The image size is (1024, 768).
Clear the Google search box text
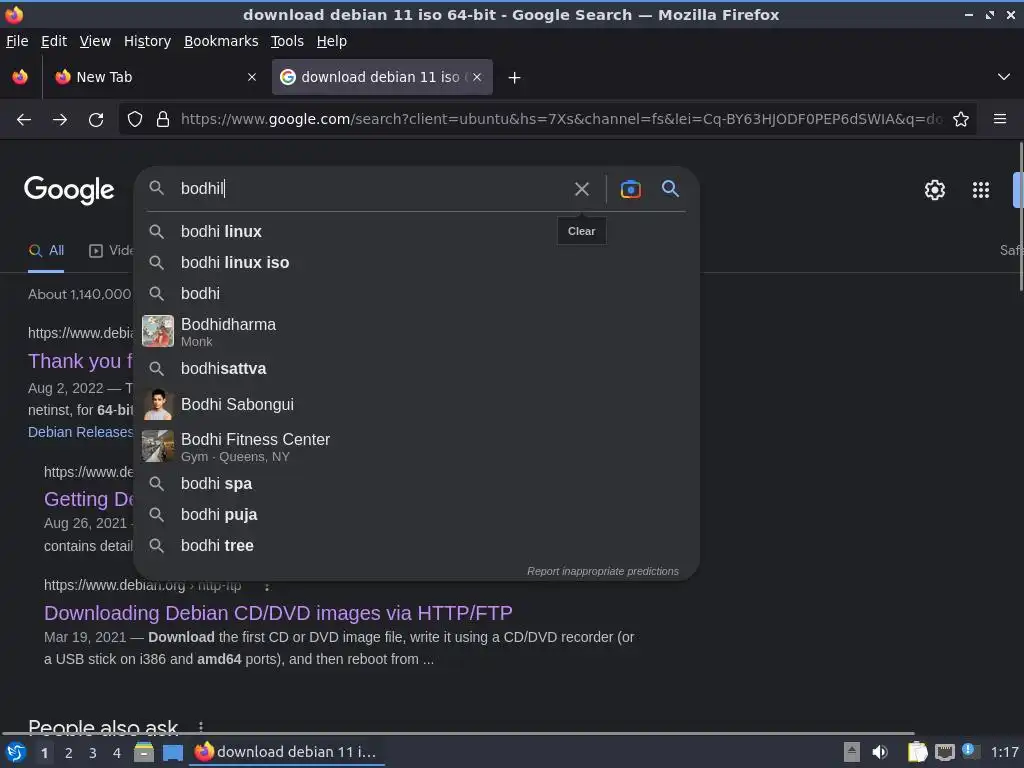pos(581,189)
